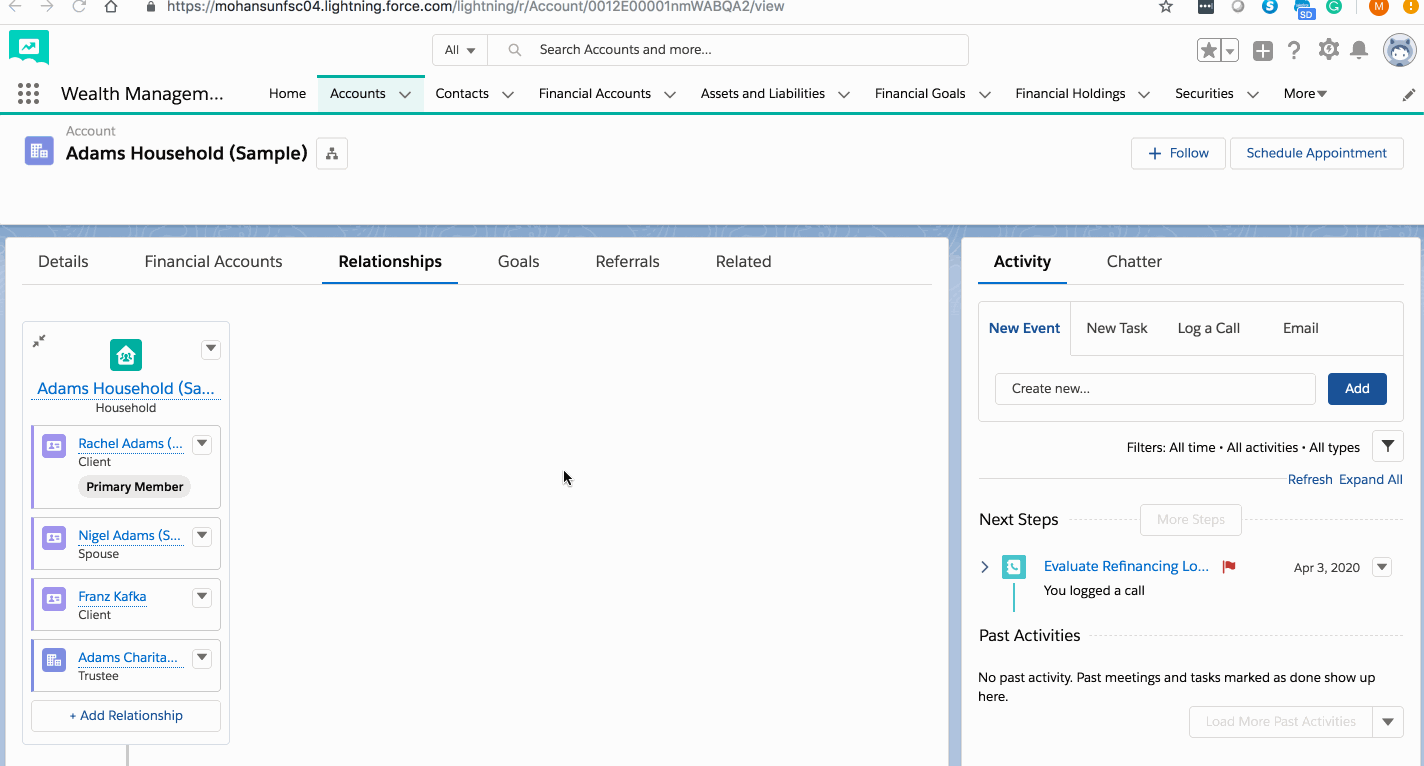
Task: Switch to the Related tab
Action: [x=743, y=261]
